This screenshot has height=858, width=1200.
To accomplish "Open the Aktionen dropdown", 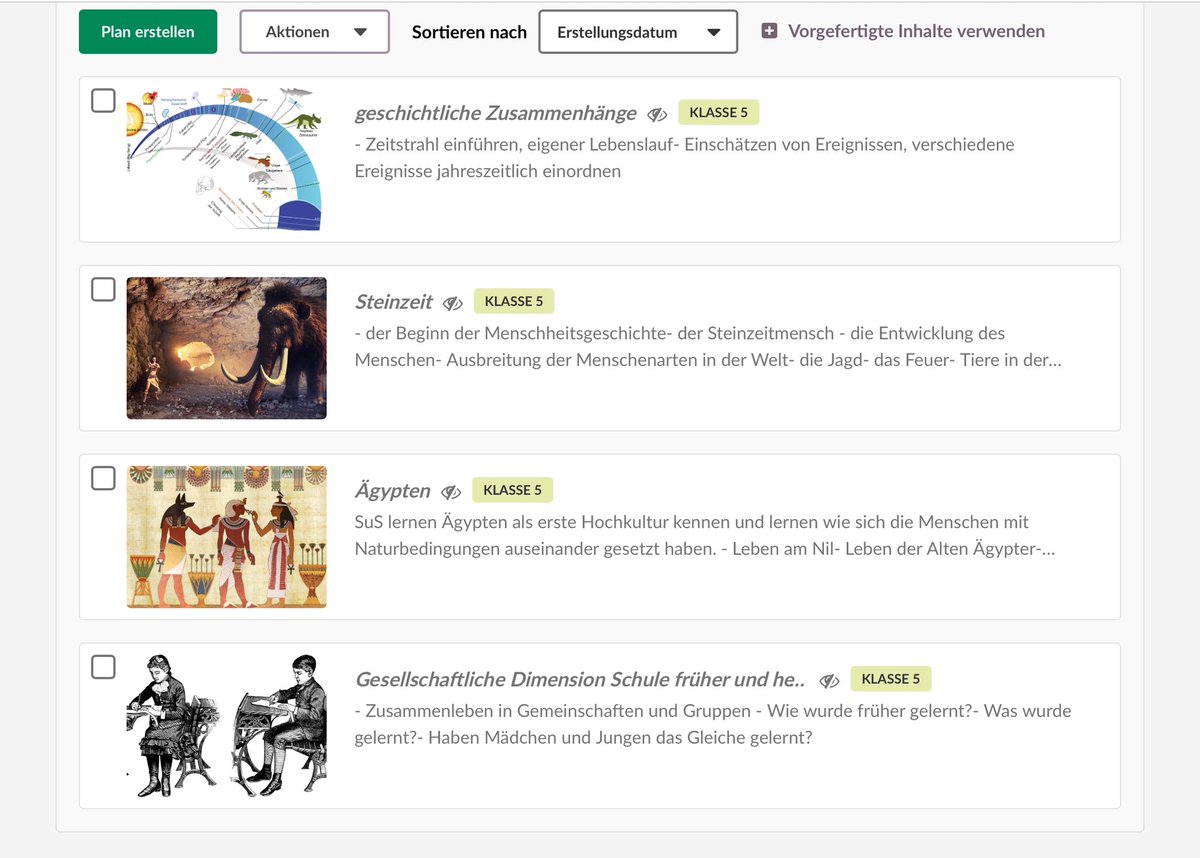I will (314, 31).
